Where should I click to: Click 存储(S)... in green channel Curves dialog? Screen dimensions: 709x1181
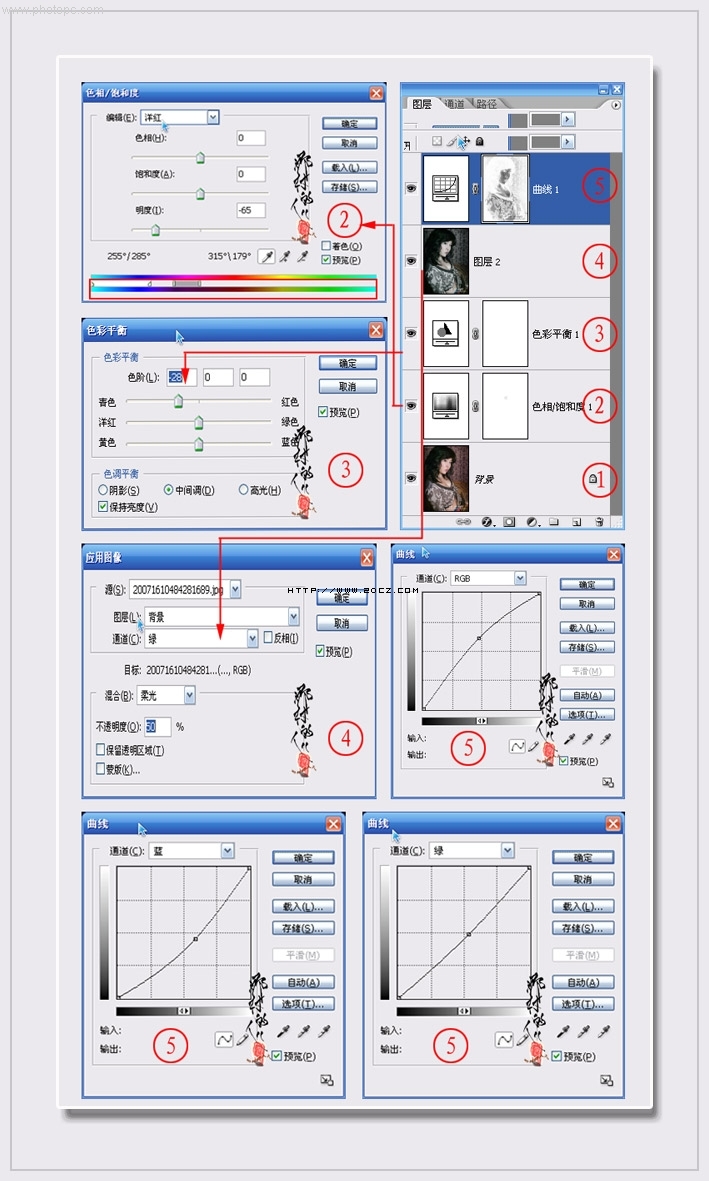(582, 928)
